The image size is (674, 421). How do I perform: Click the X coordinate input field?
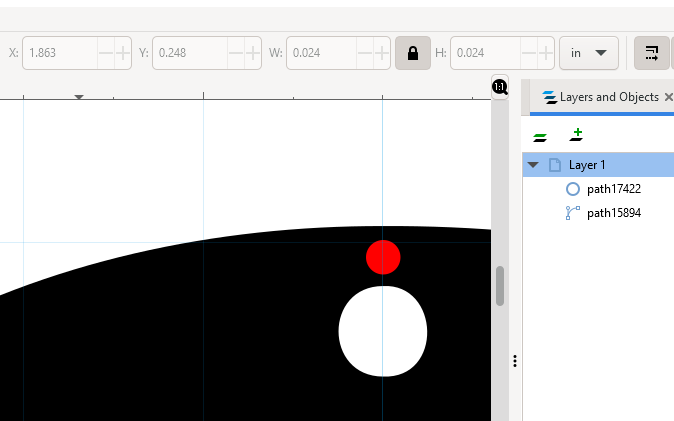pos(58,53)
